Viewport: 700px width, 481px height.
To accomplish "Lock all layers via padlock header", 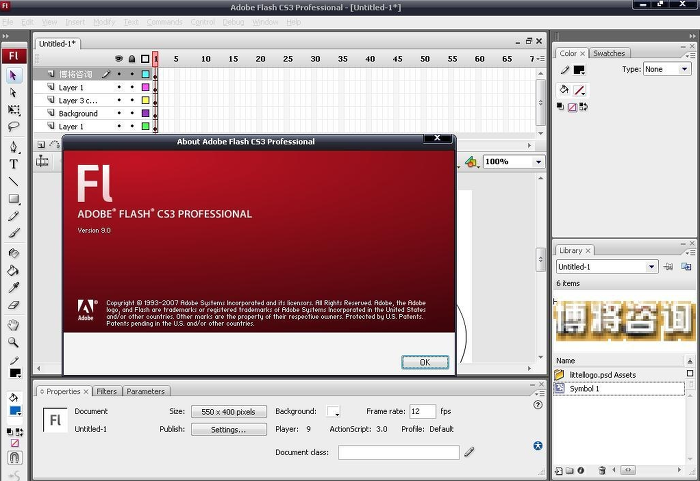I will coord(132,59).
